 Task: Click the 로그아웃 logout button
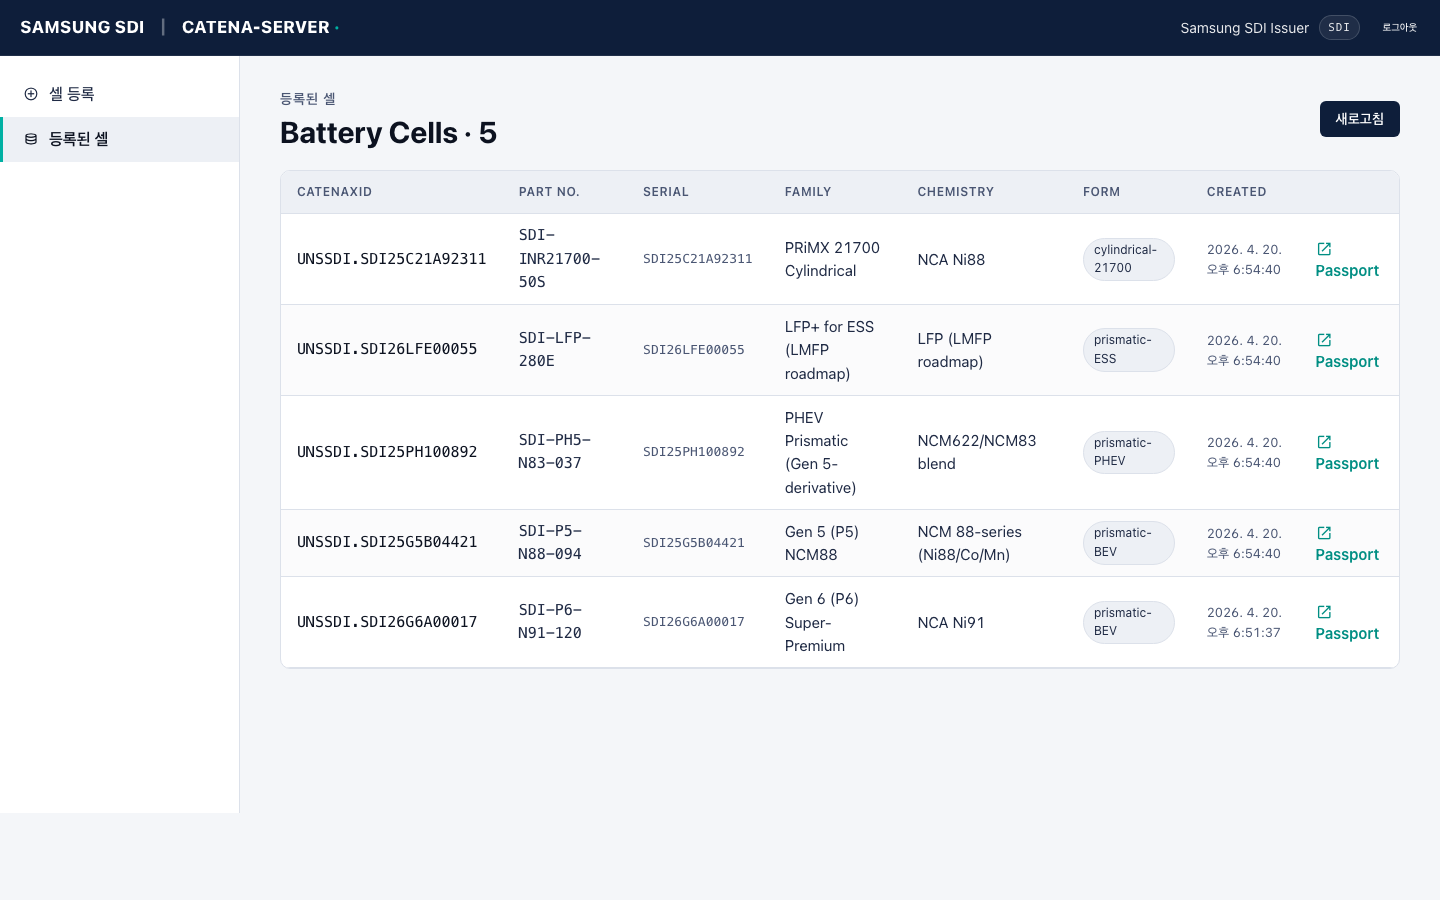(x=1399, y=28)
